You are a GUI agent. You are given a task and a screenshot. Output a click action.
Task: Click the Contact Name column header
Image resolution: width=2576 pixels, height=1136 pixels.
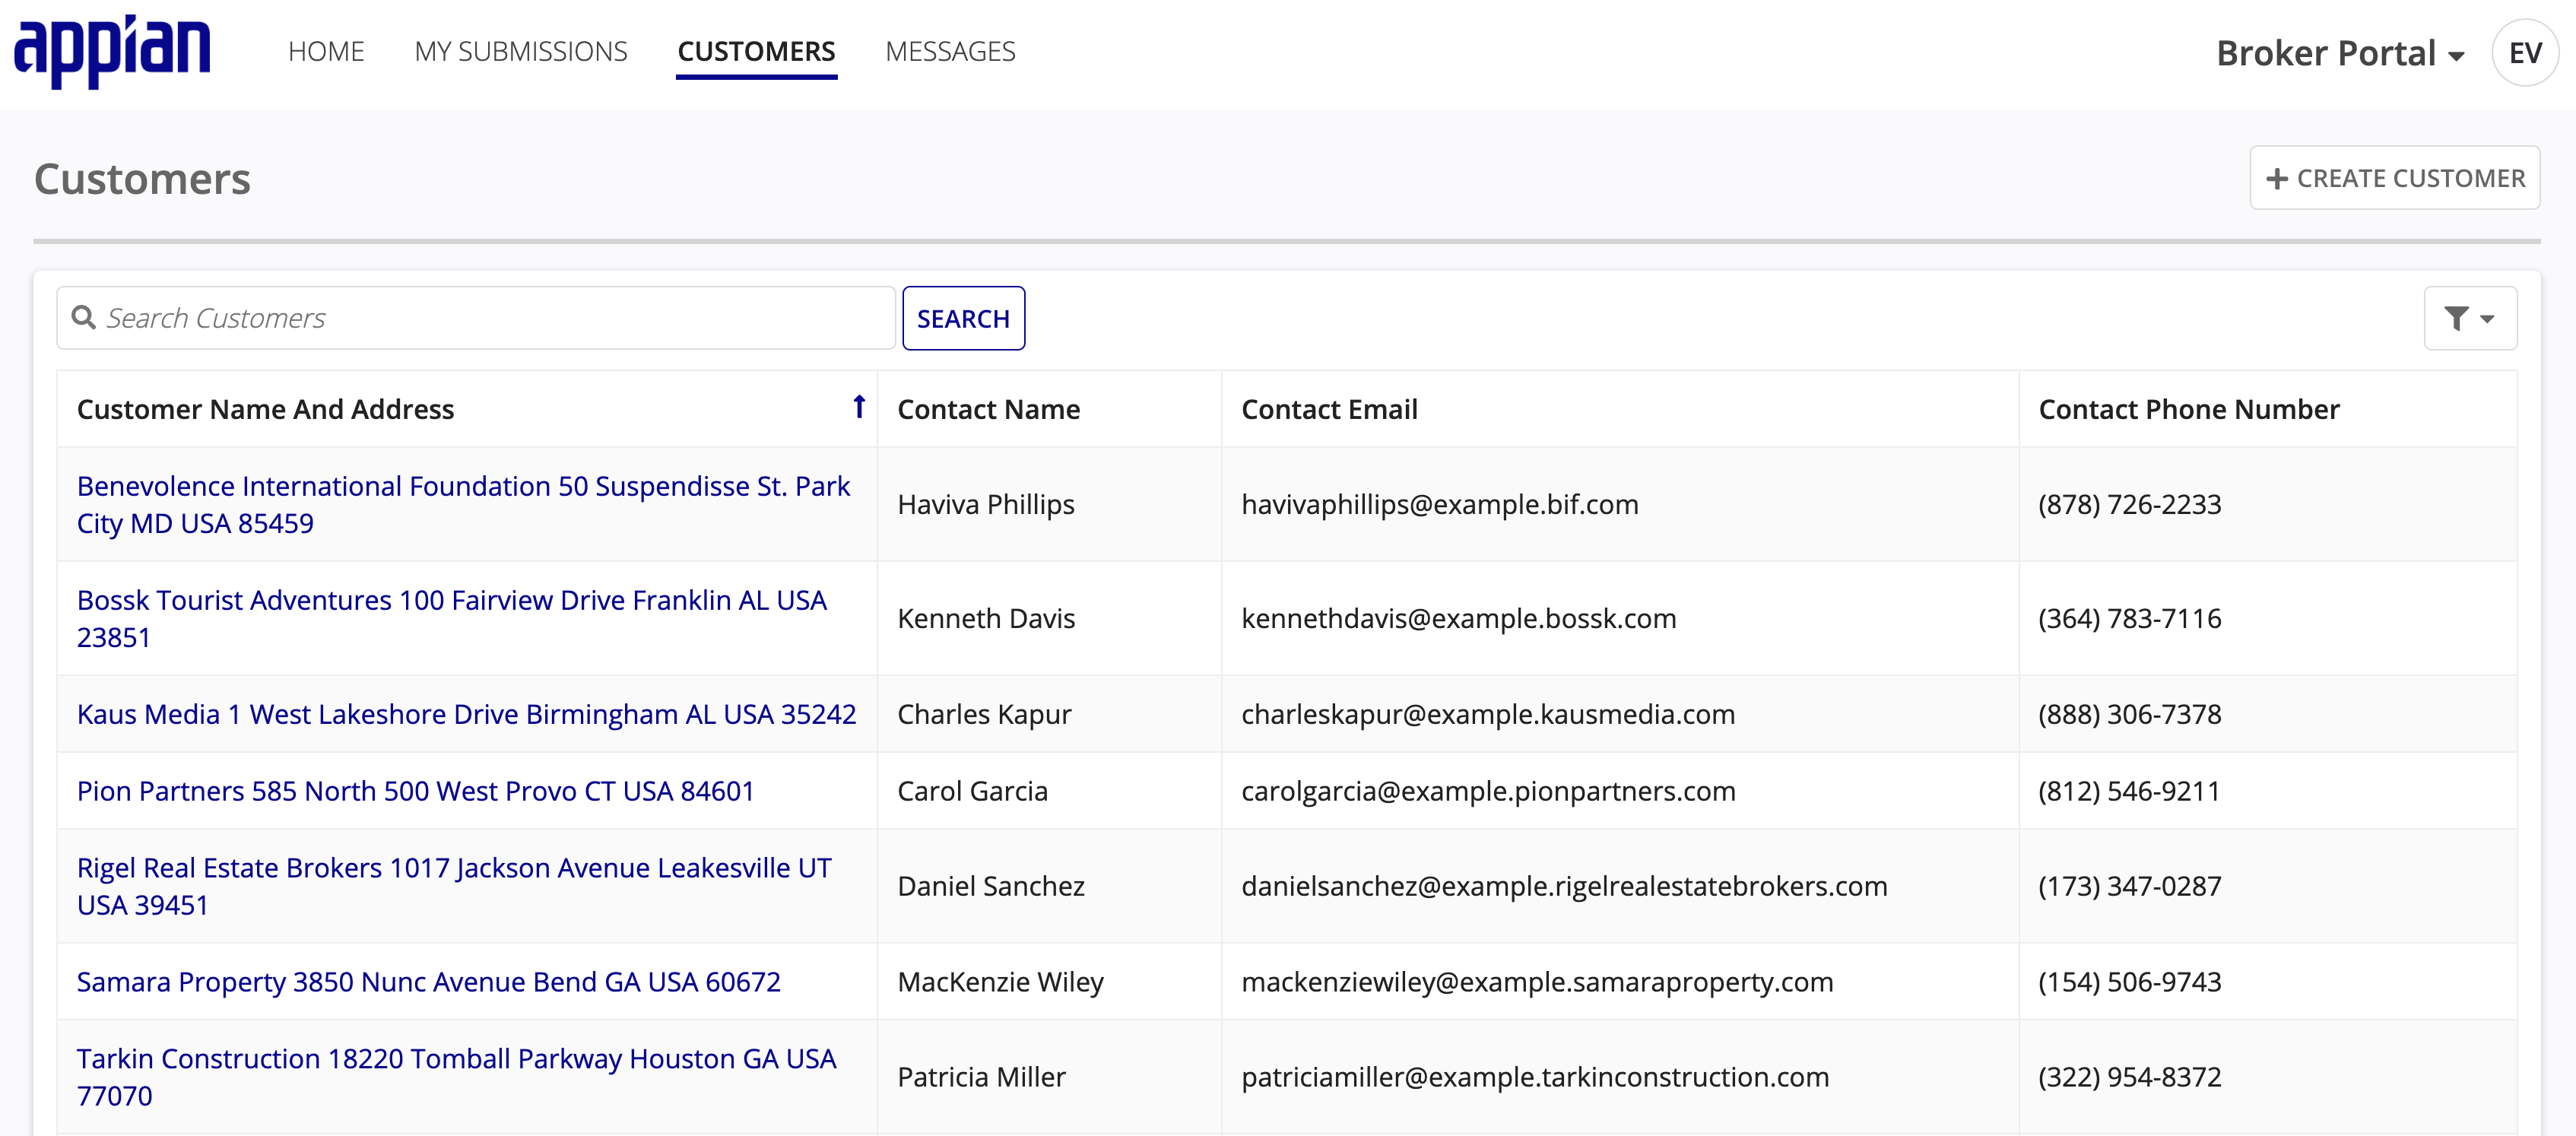[988, 409]
